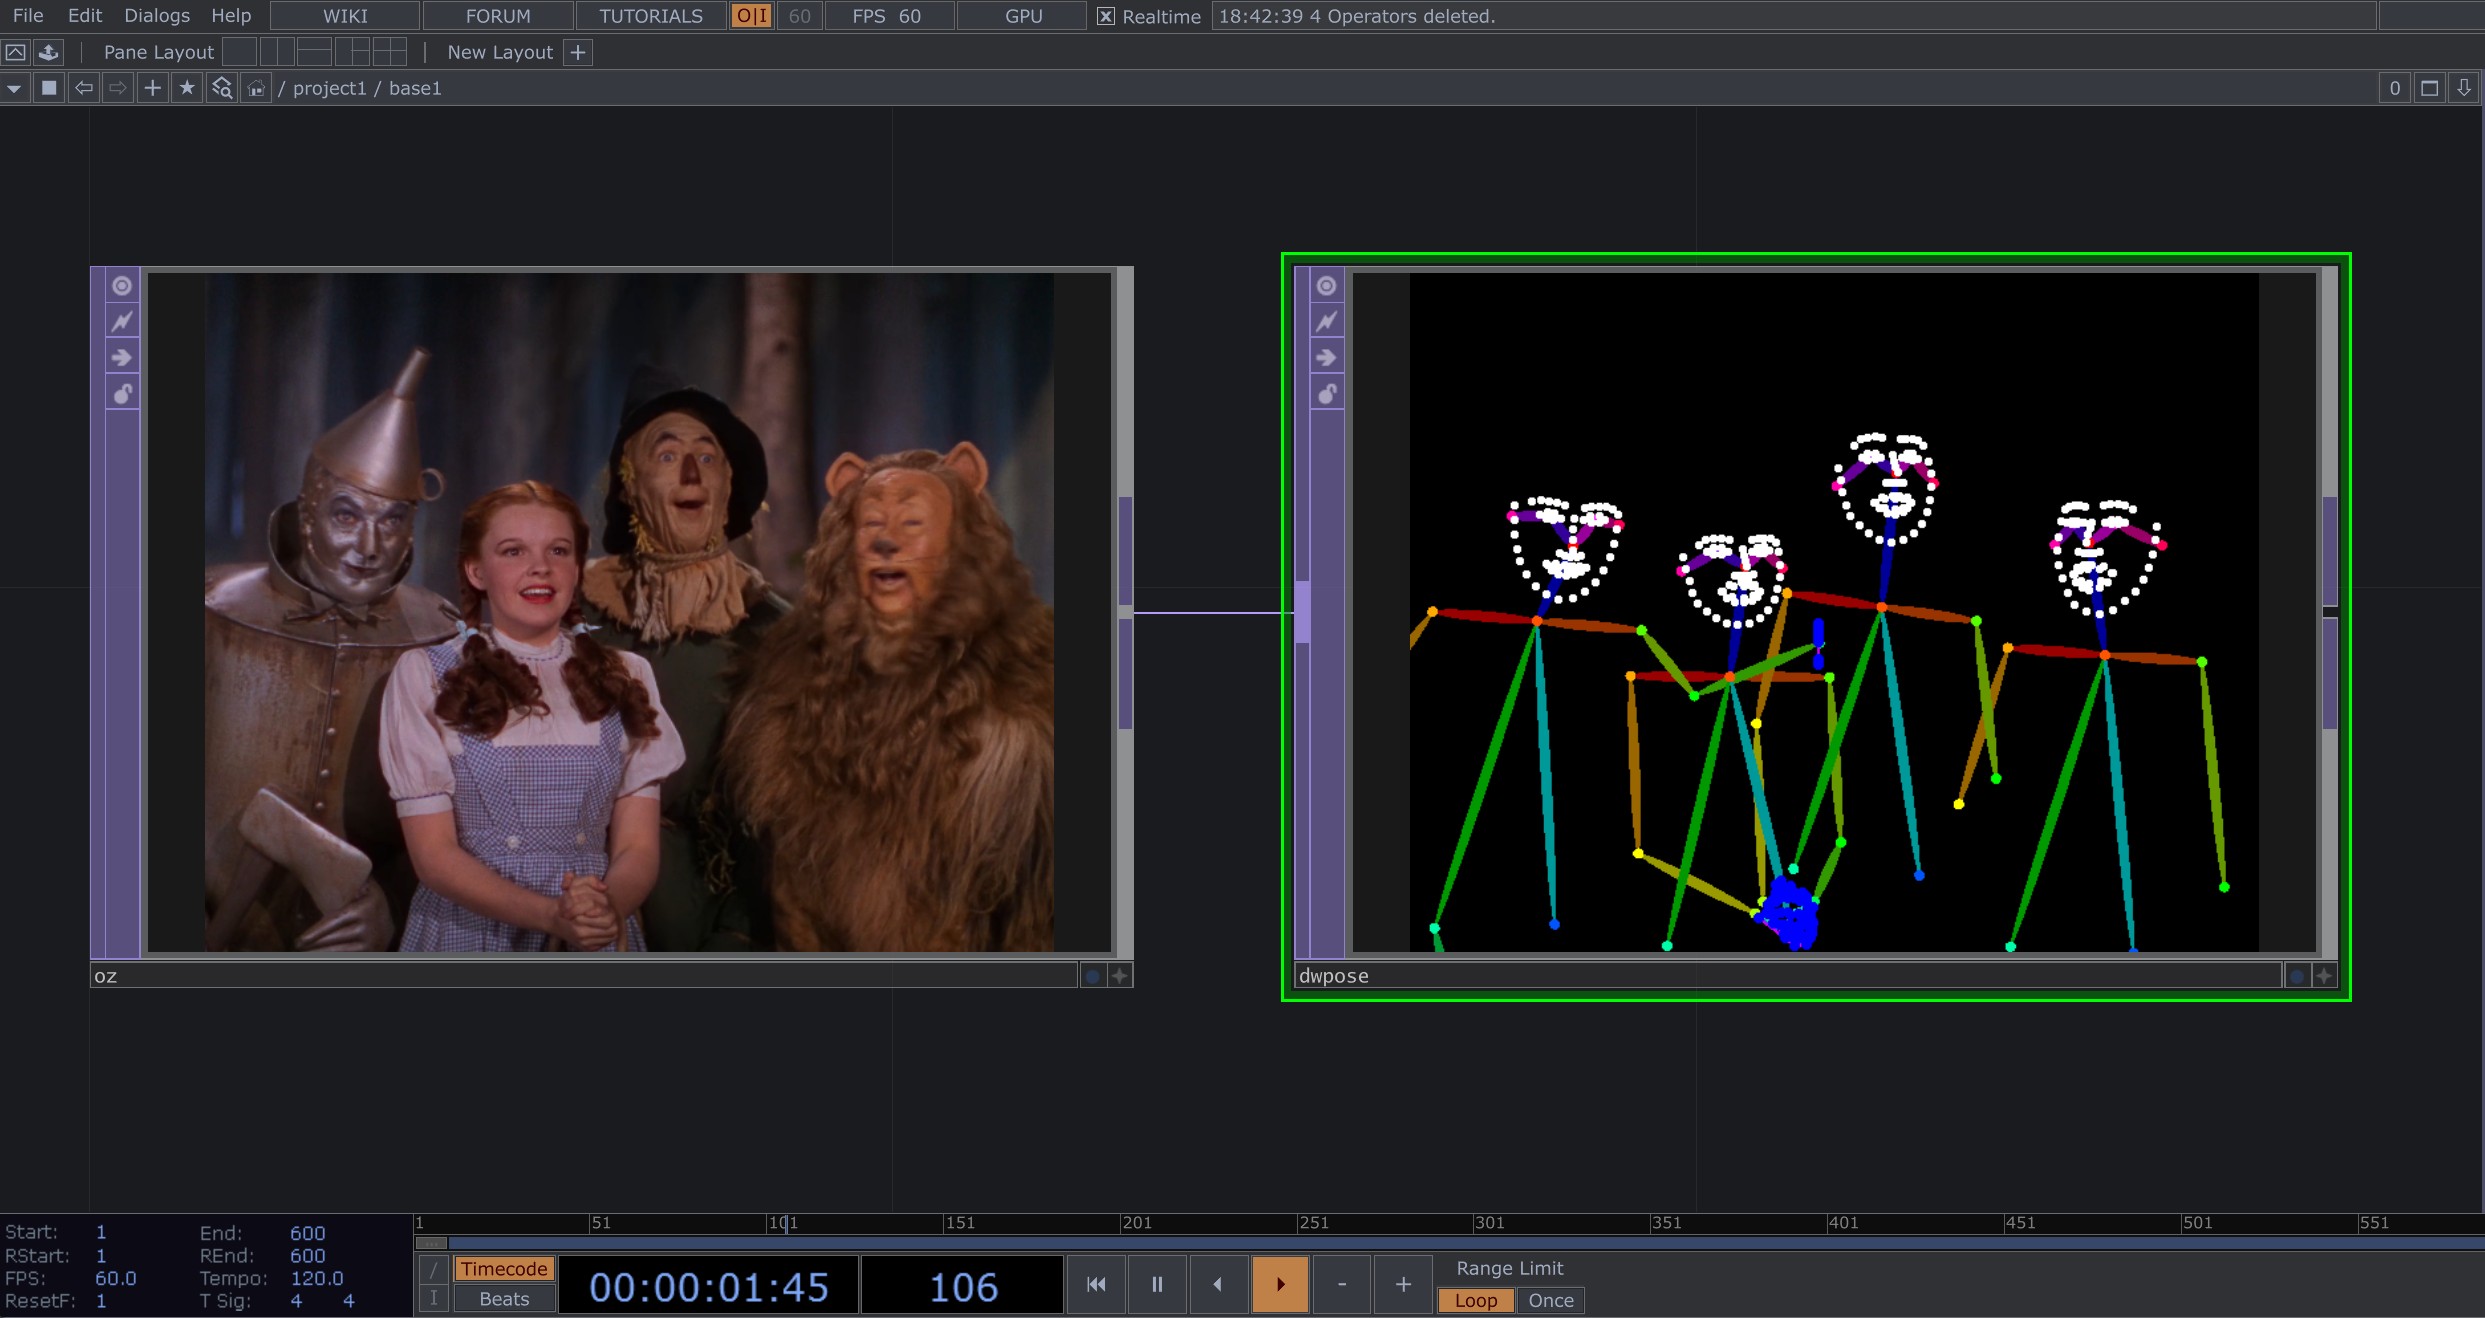This screenshot has width=2485, height=1318.
Task: Open the WIKI link
Action: (x=345, y=16)
